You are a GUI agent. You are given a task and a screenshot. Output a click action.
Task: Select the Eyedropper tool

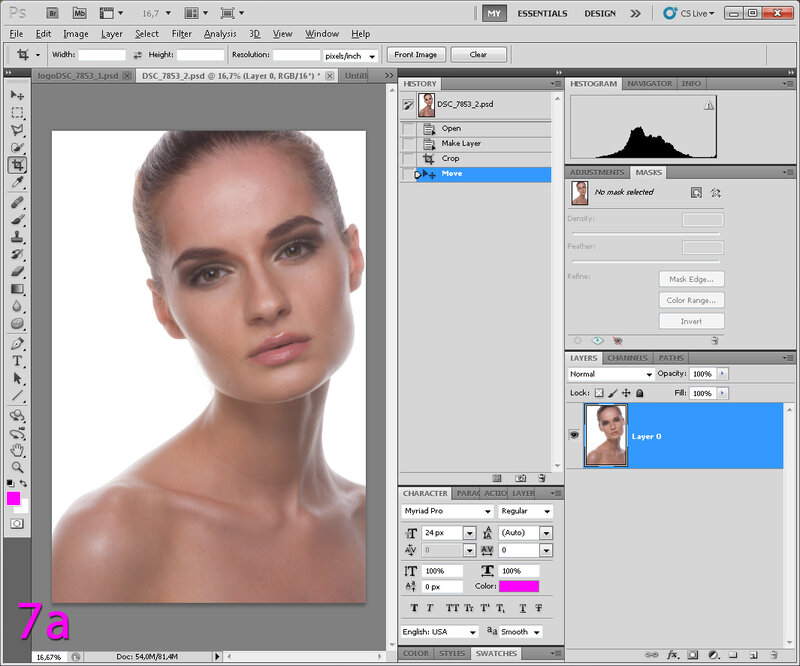pyautogui.click(x=17, y=183)
